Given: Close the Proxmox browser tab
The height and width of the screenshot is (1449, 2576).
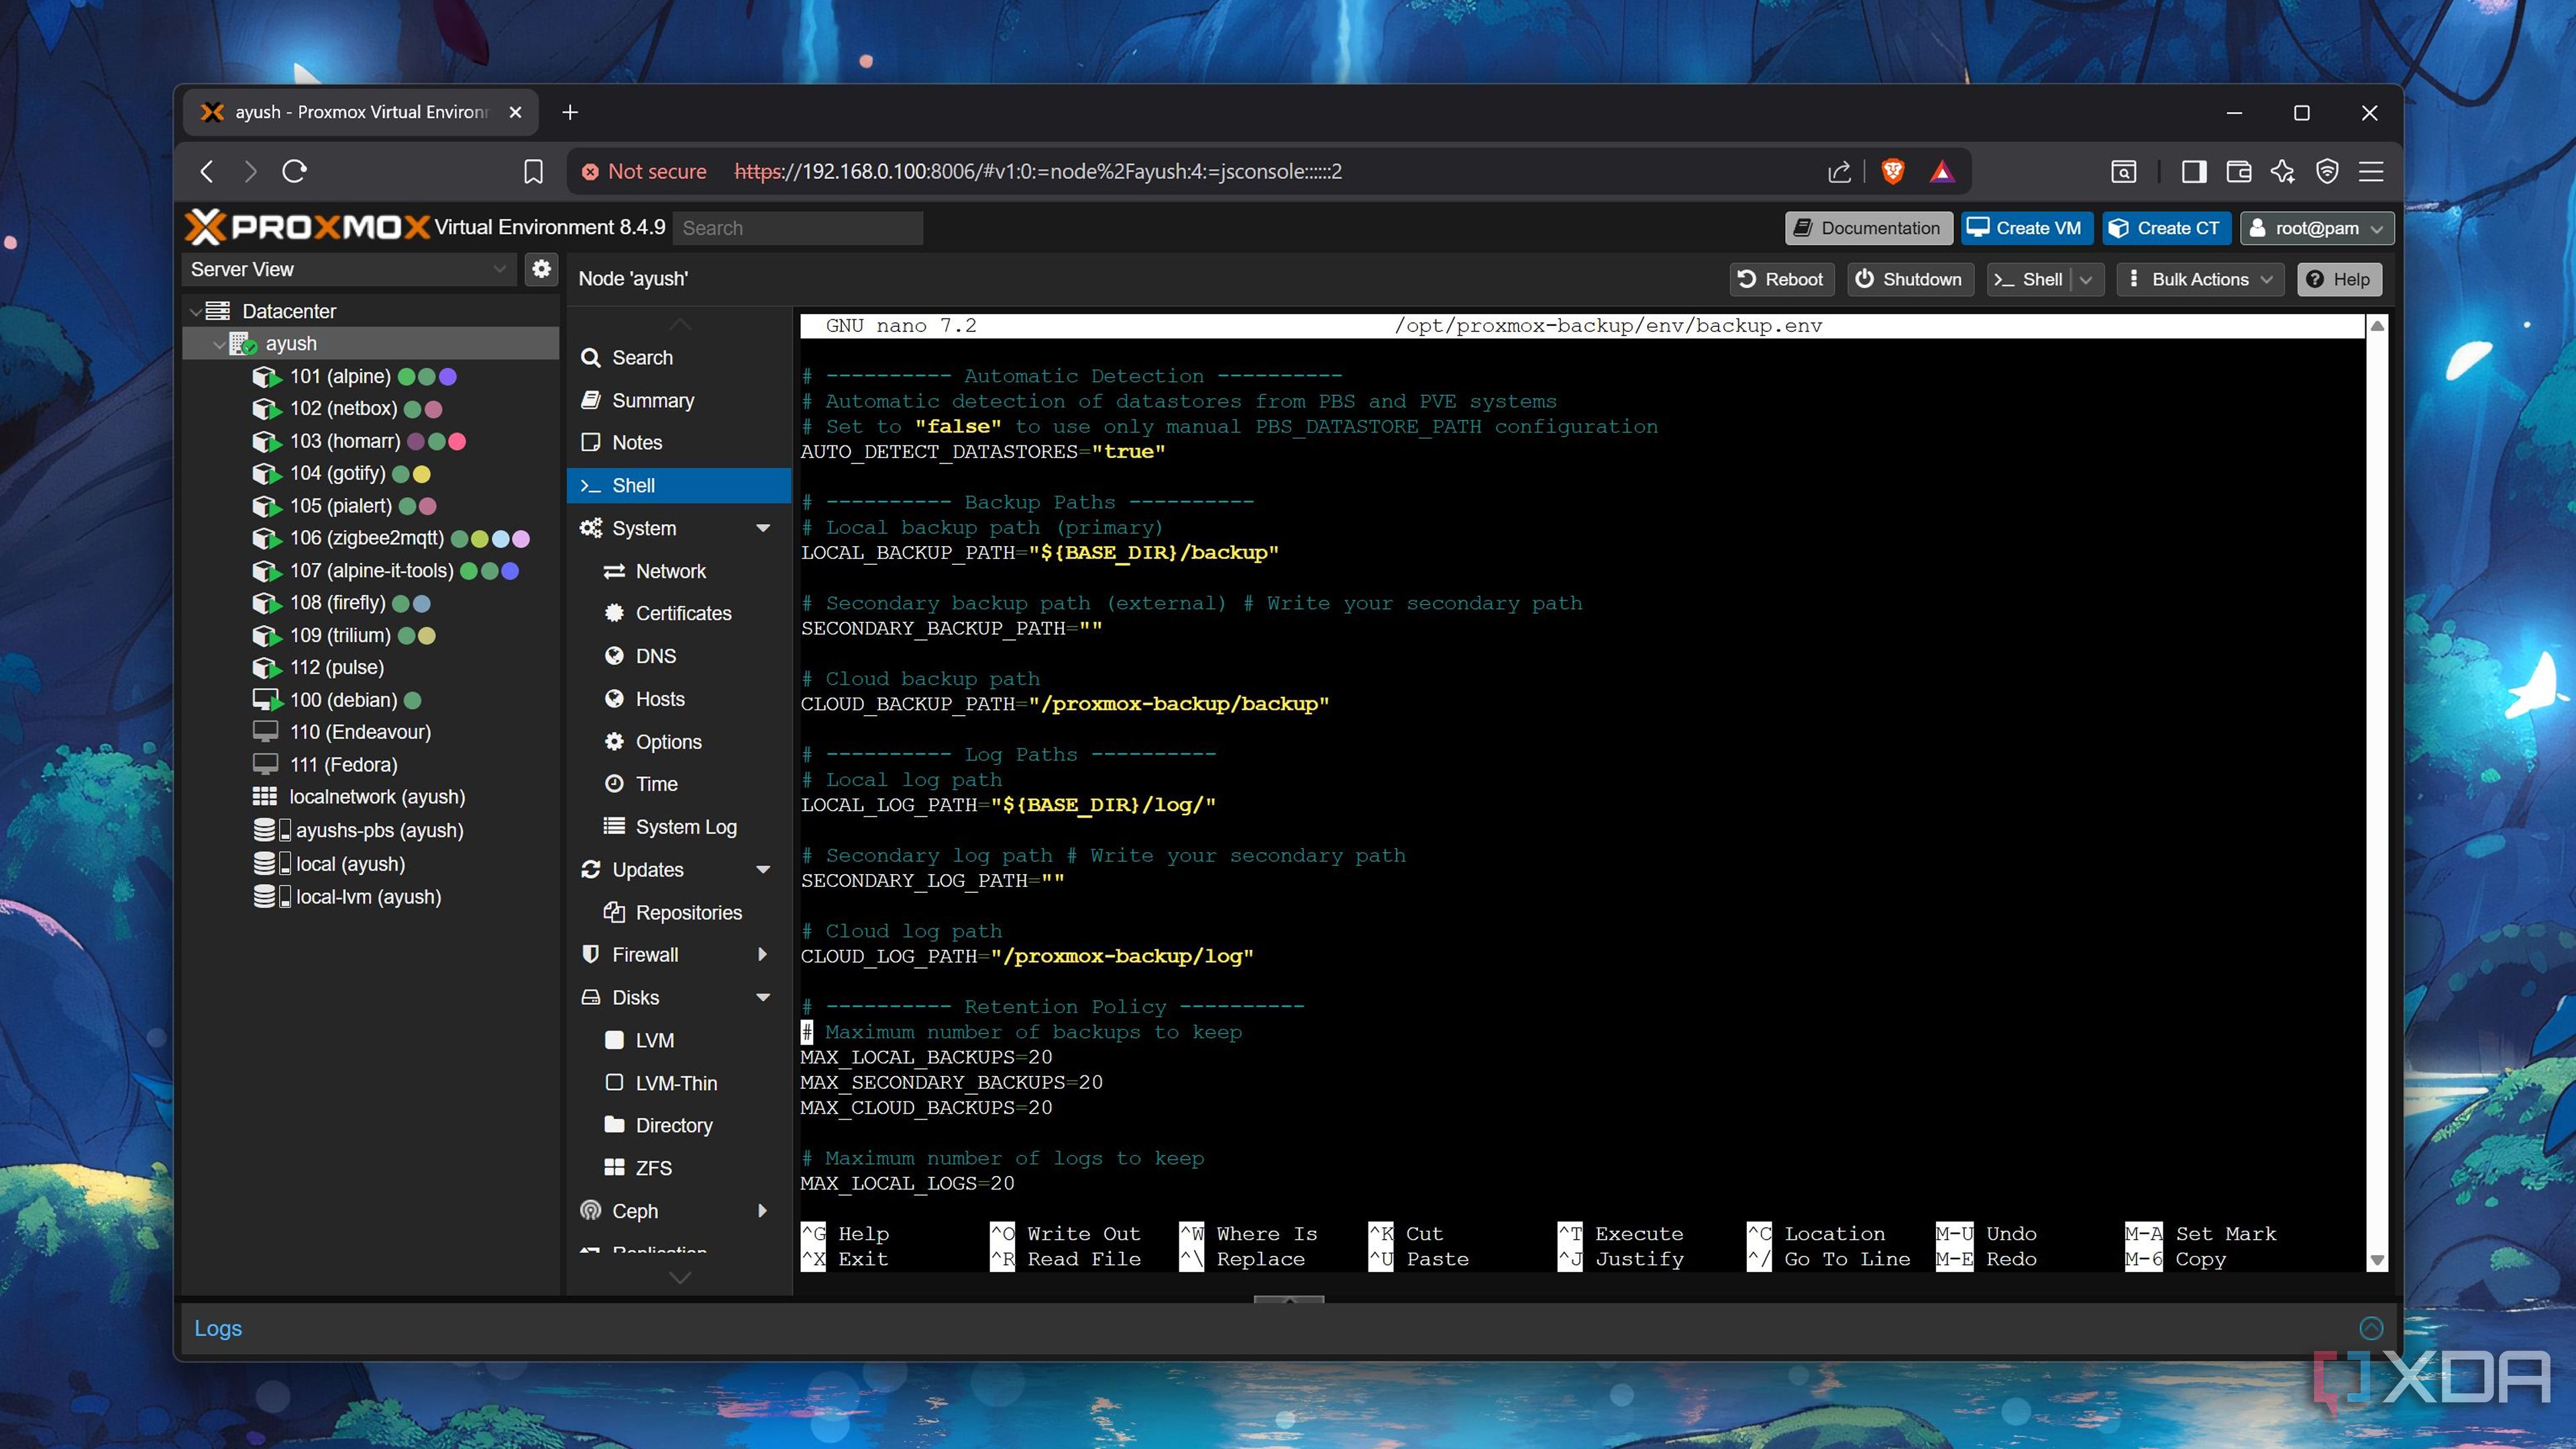Looking at the screenshot, I should click(515, 112).
